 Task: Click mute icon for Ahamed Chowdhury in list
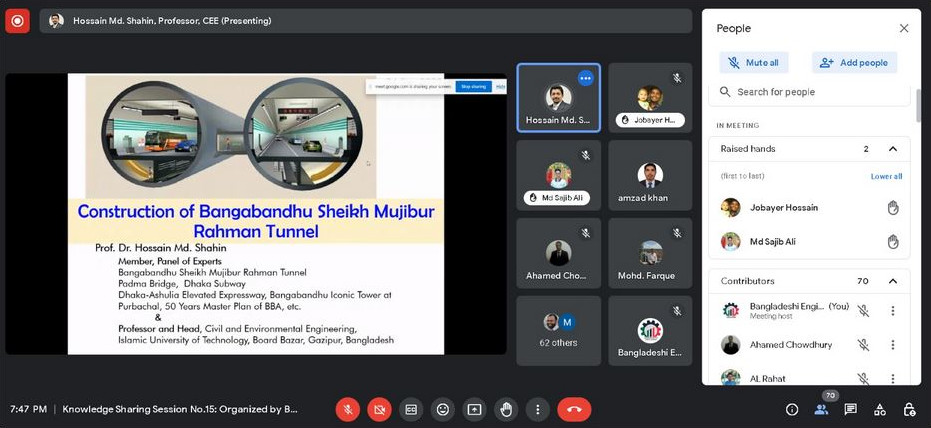pyautogui.click(x=863, y=345)
